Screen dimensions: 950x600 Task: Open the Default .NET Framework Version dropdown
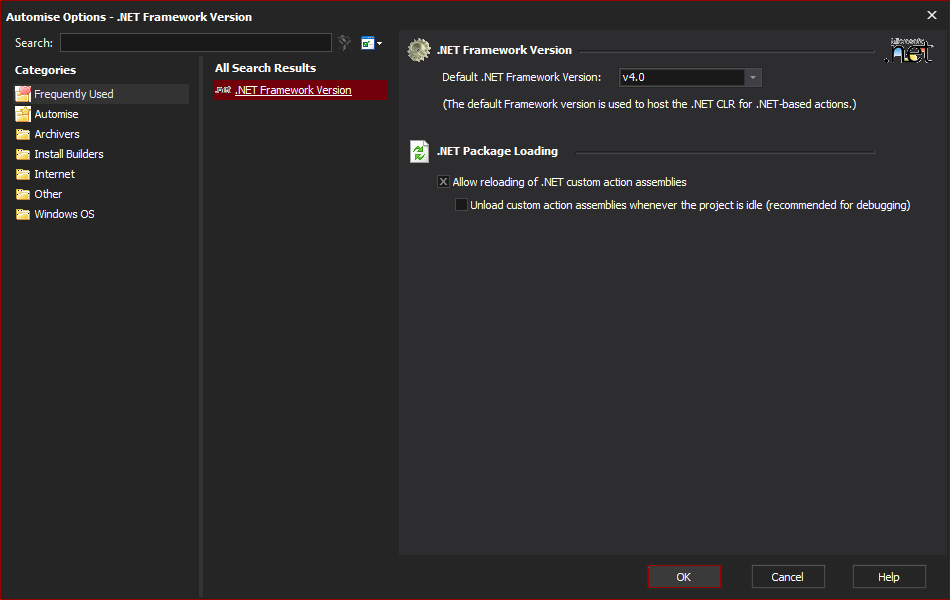752,78
